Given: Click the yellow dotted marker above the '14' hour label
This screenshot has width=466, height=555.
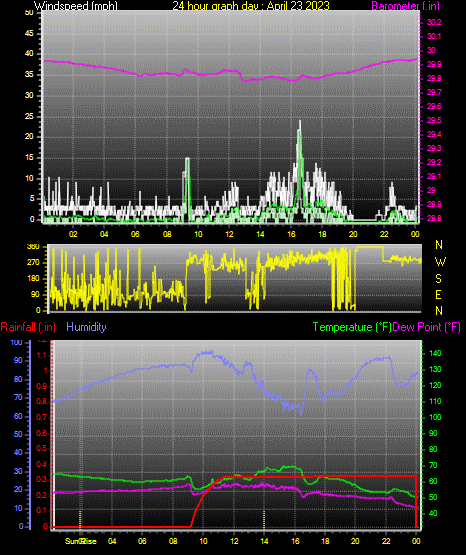Looking at the screenshot, I should pos(264,519).
